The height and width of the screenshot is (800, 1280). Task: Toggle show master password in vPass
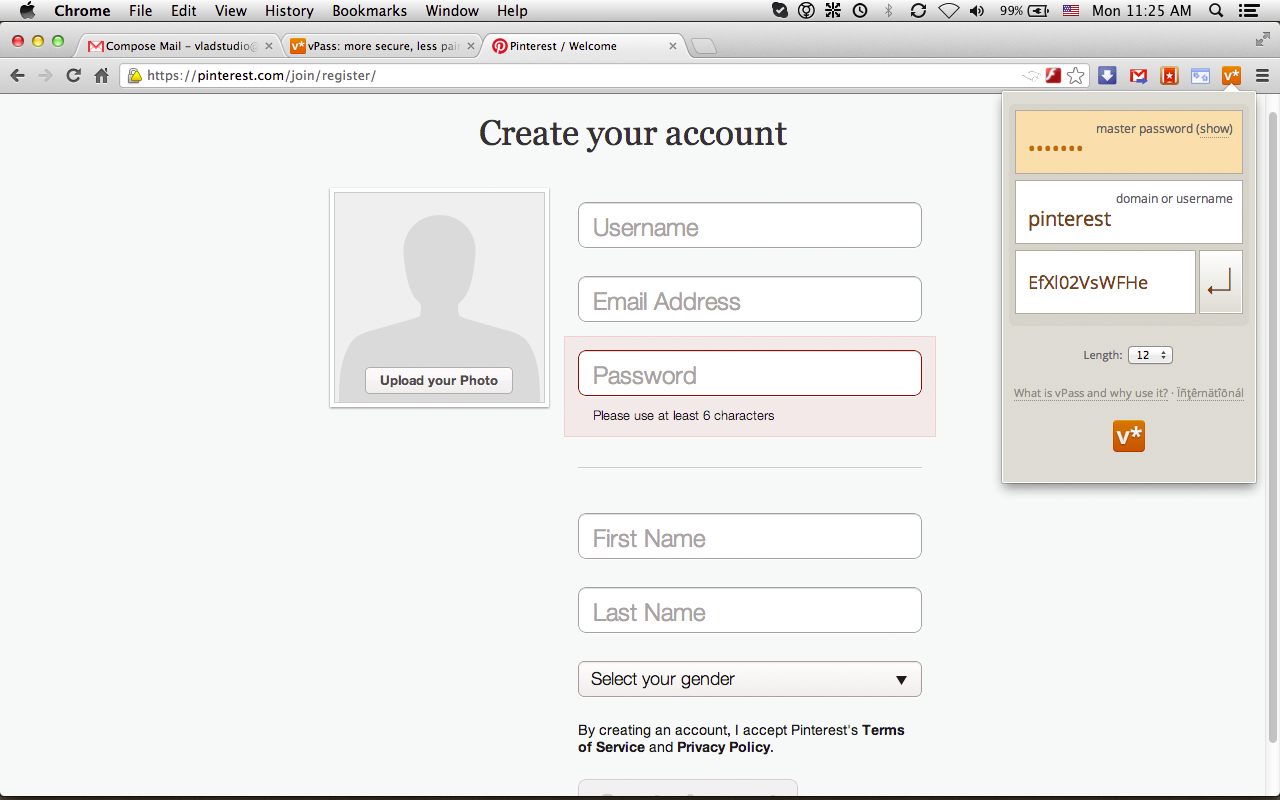click(1214, 129)
